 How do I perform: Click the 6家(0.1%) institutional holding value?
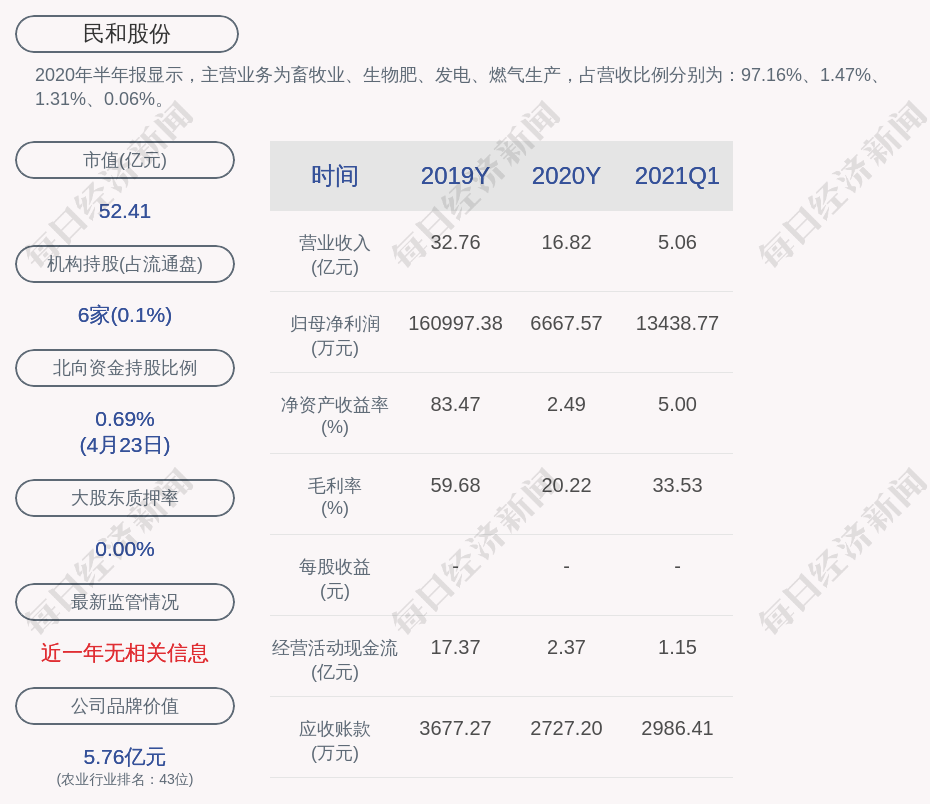pos(125,315)
